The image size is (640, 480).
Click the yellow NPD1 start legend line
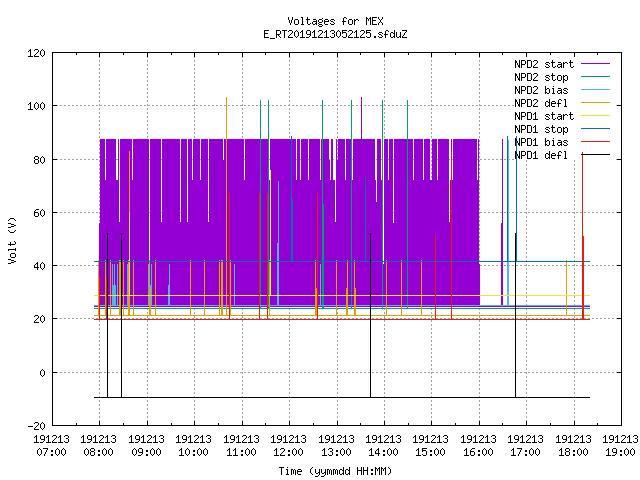pyautogui.click(x=595, y=116)
